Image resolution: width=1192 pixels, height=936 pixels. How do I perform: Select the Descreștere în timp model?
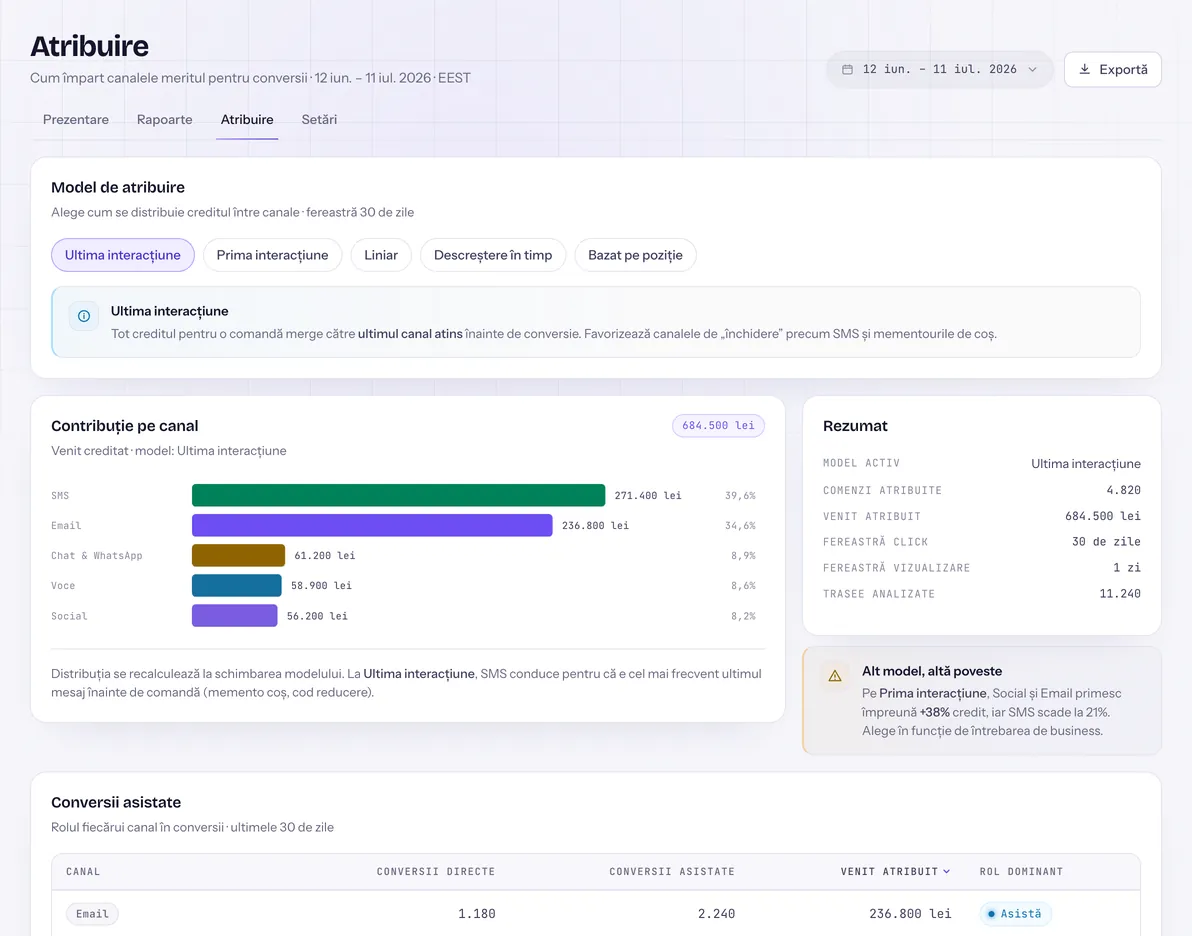point(493,255)
